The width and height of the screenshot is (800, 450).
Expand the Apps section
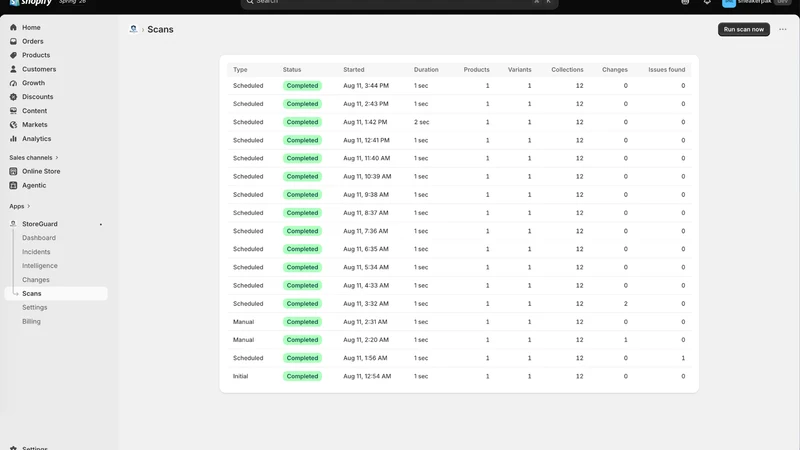coord(19,206)
